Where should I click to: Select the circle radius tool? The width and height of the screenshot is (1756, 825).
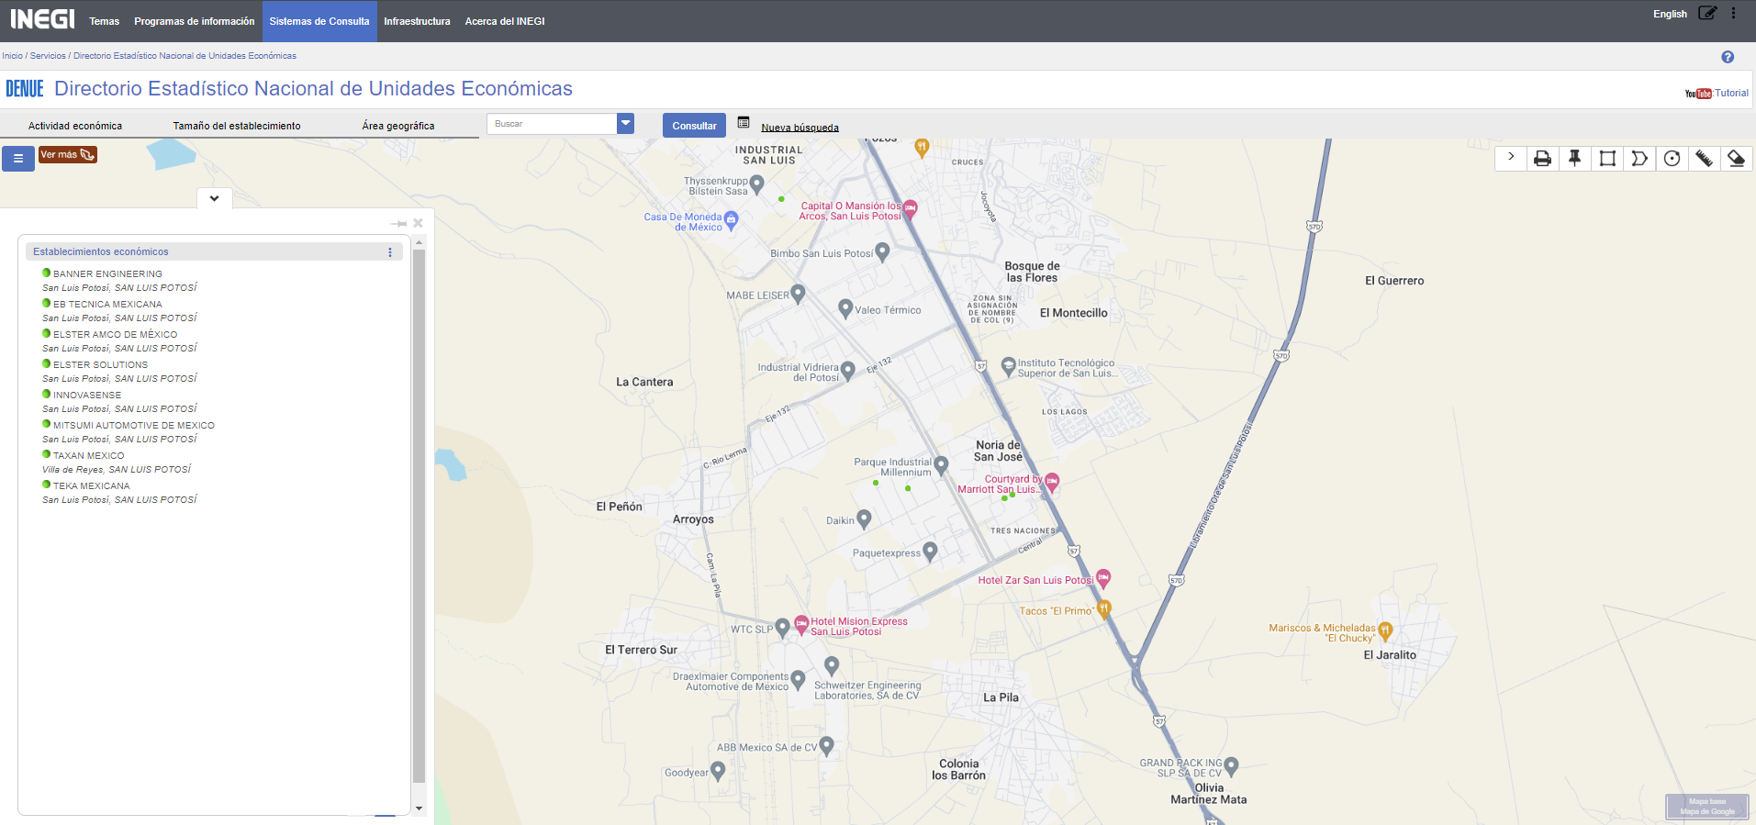point(1672,159)
